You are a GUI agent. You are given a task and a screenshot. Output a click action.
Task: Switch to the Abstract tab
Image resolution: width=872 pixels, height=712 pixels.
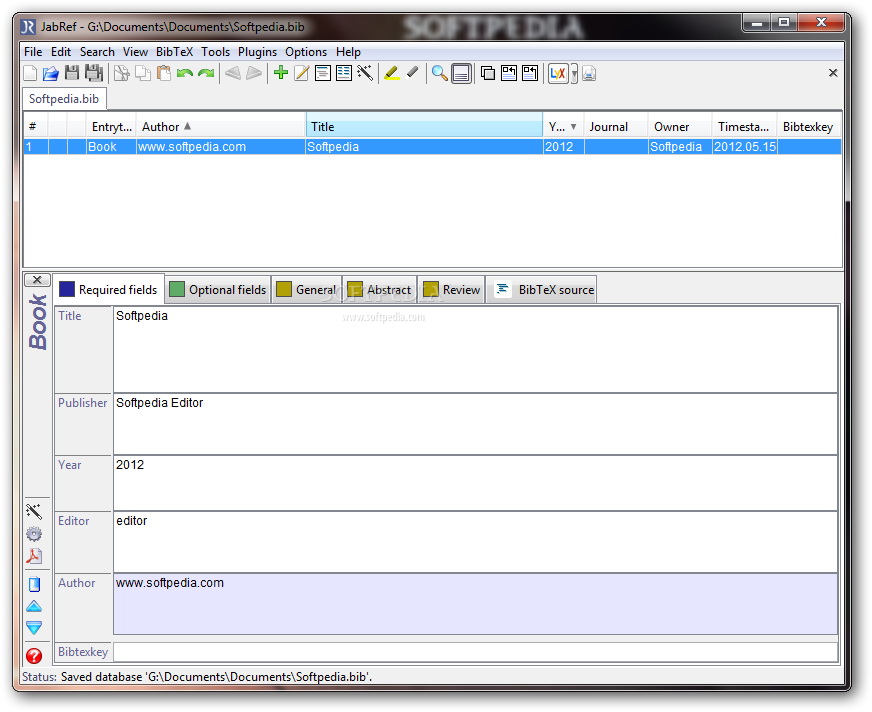click(380, 290)
